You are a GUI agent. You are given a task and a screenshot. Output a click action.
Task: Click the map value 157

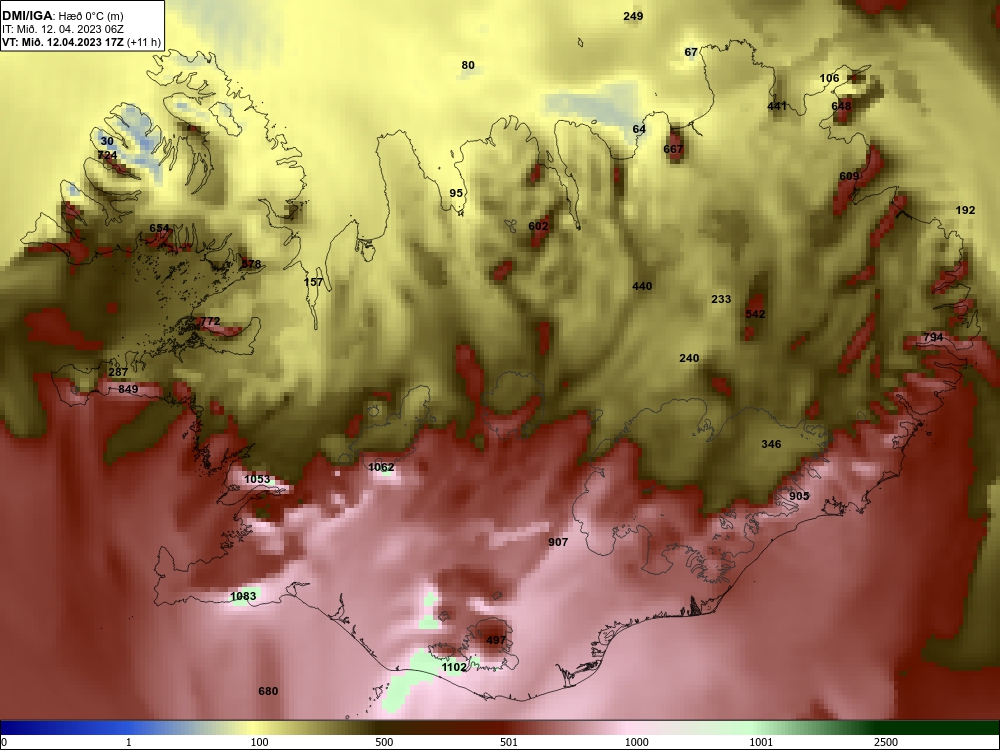[313, 282]
